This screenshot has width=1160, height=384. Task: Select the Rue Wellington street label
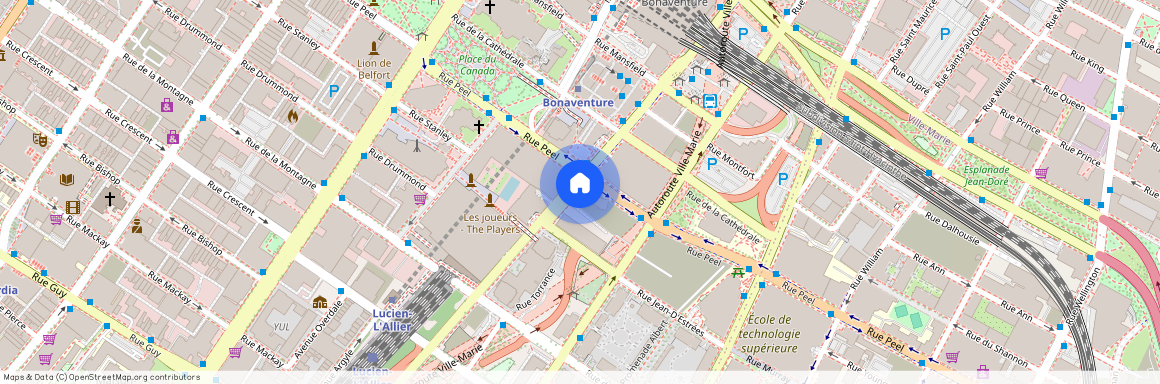tap(1083, 296)
